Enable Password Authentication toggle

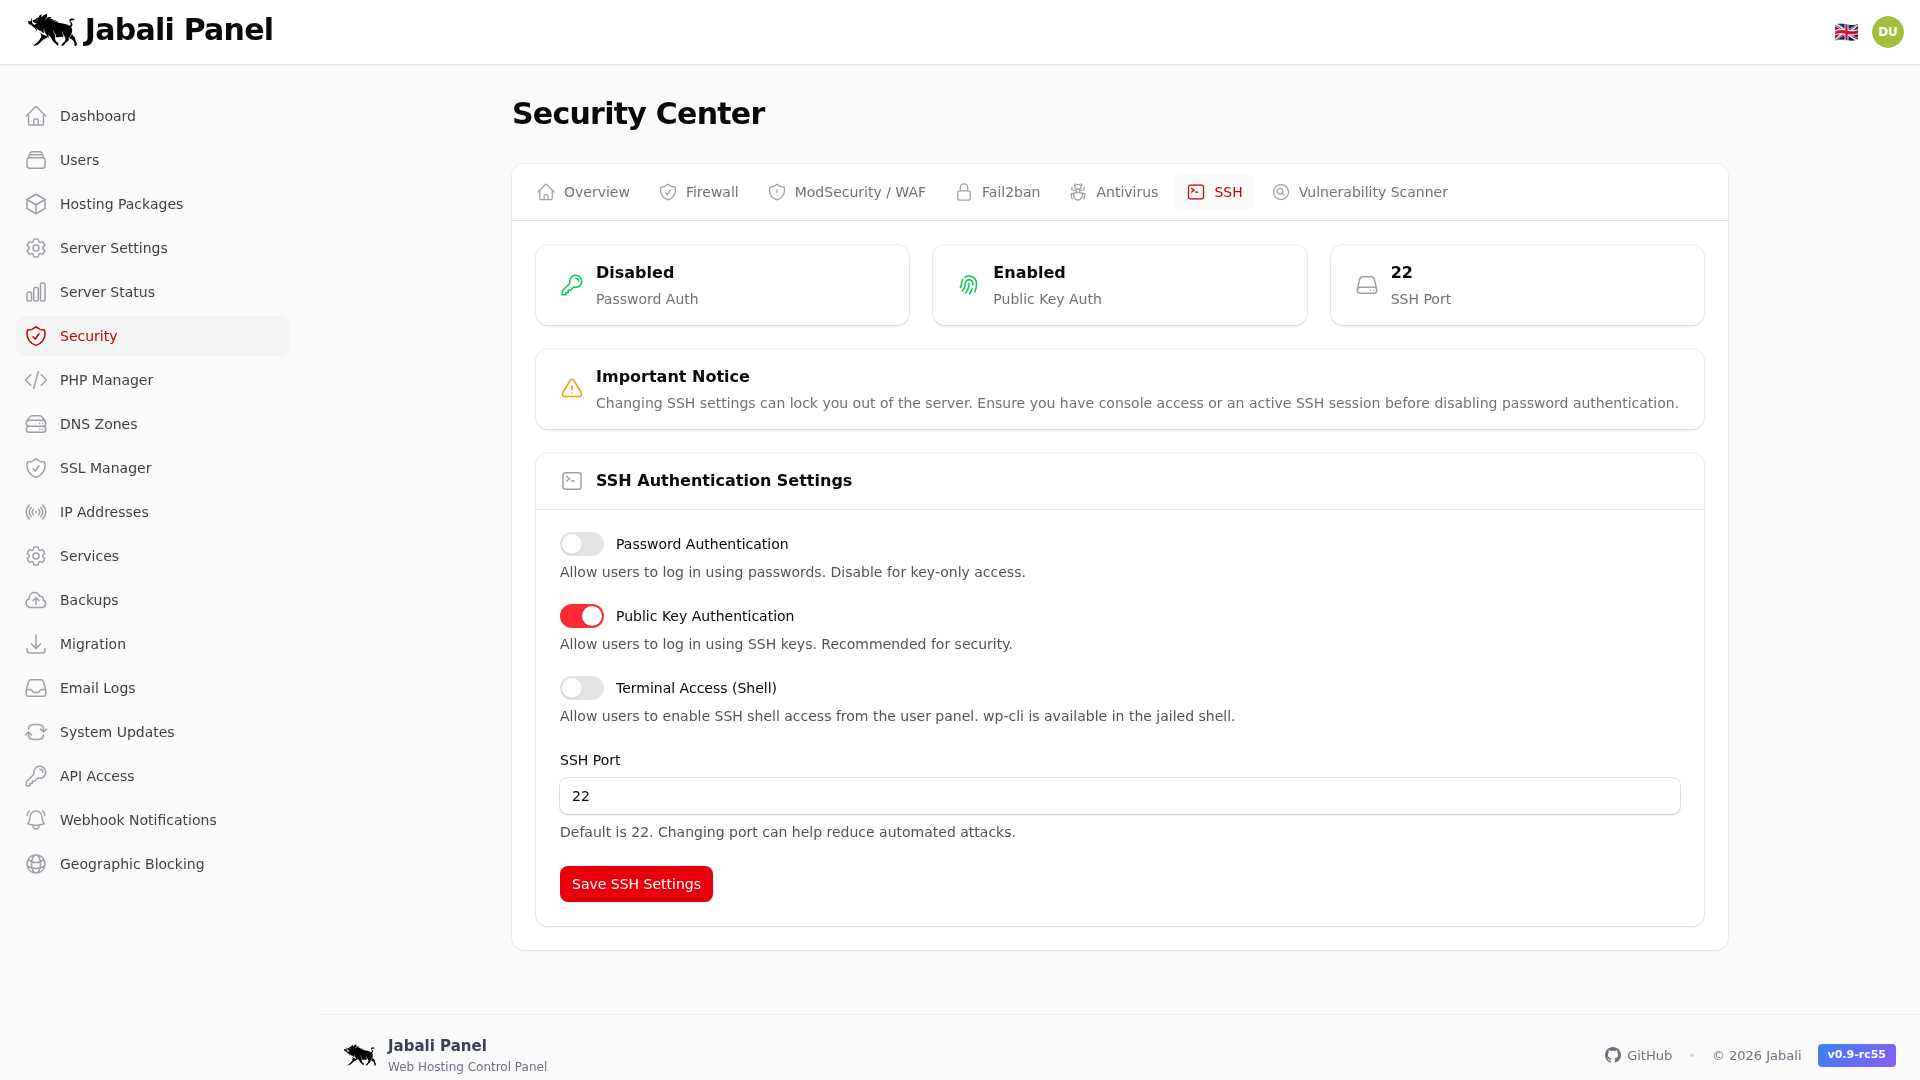[x=582, y=544]
